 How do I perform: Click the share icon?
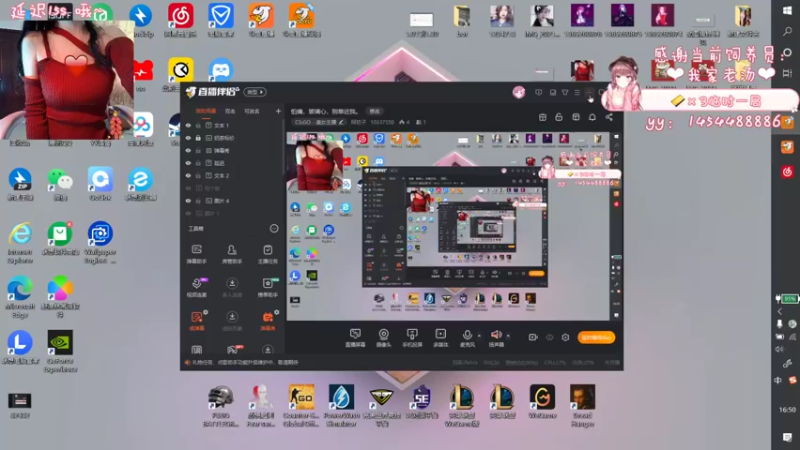[x=609, y=117]
